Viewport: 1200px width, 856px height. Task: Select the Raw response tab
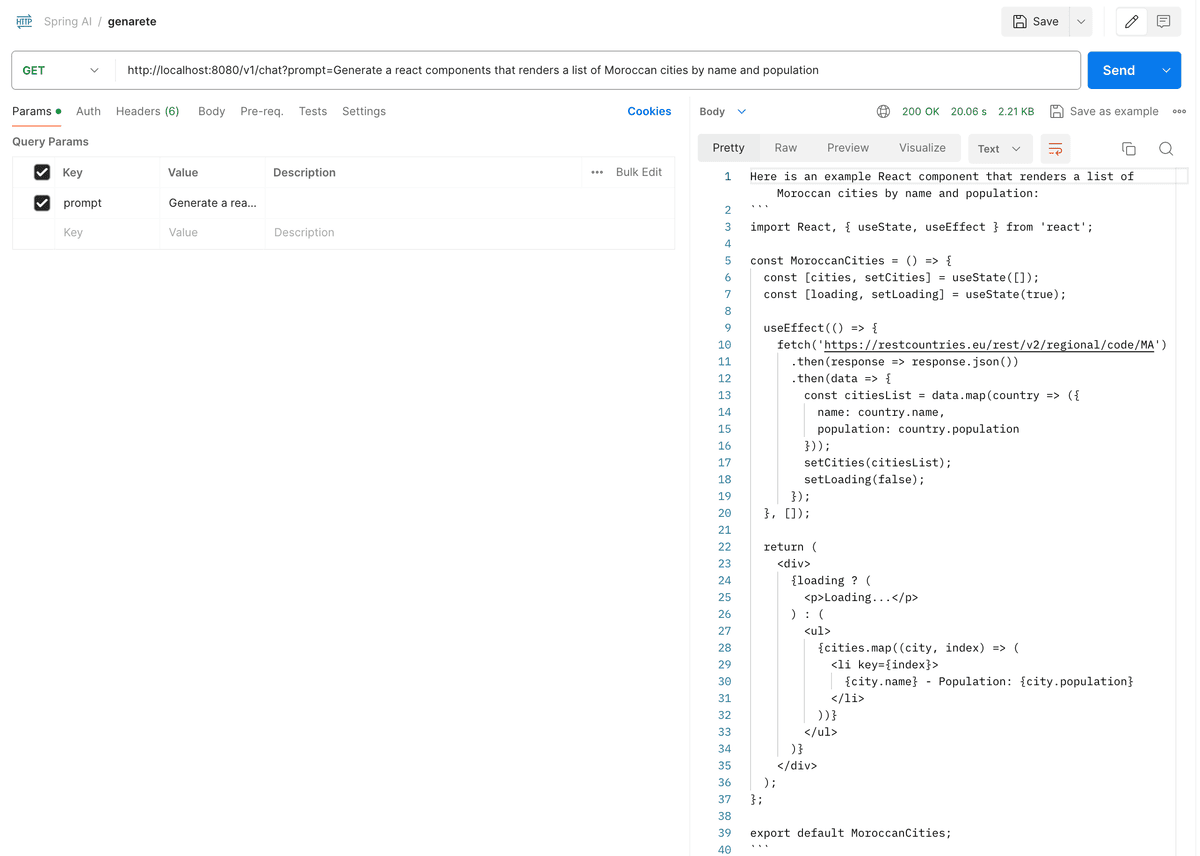coord(785,148)
